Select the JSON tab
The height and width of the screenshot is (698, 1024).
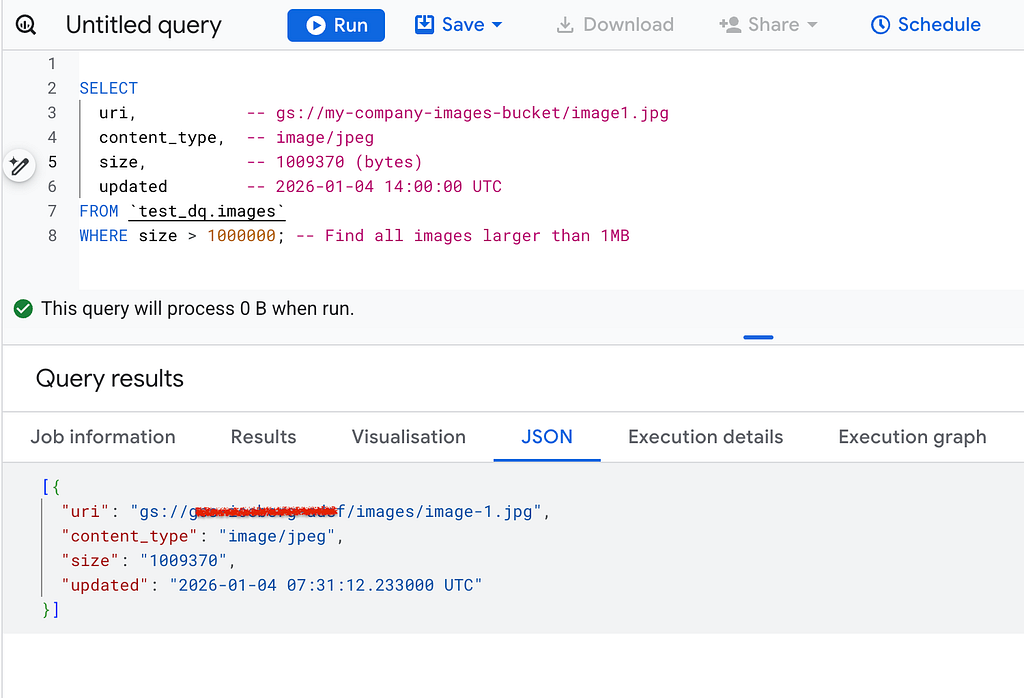coord(547,437)
